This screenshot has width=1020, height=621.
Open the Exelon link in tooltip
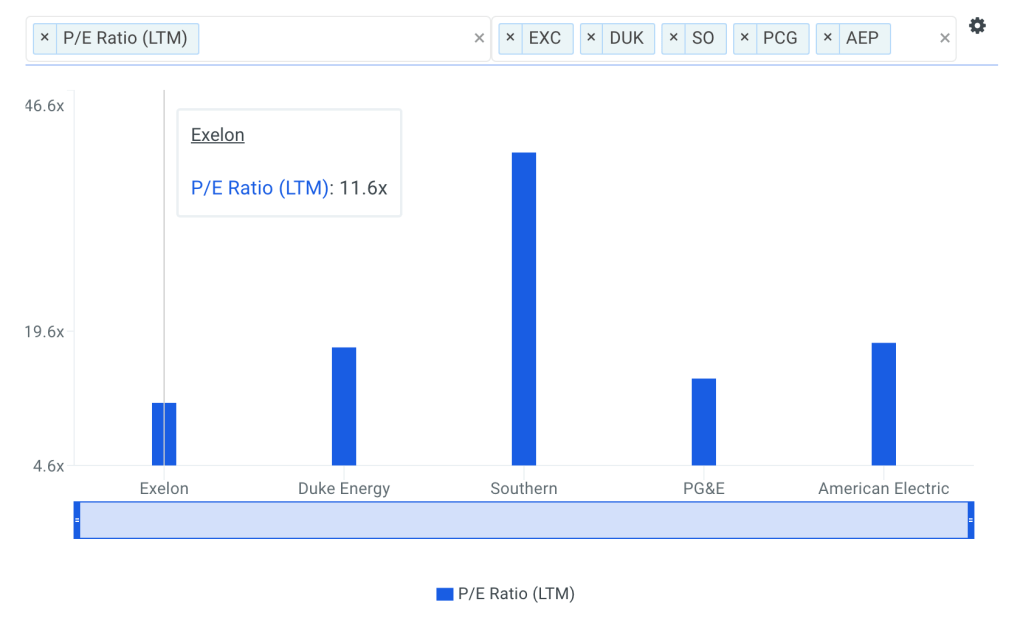217,135
